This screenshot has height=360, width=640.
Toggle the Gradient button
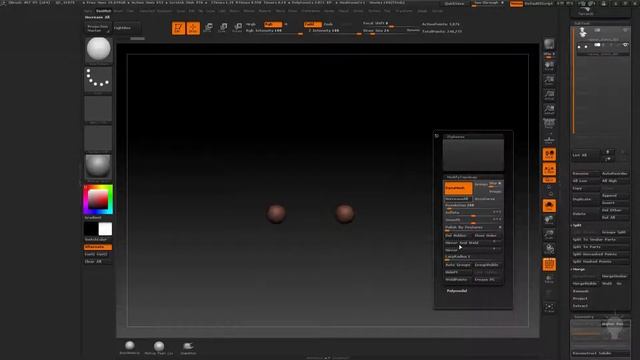[98, 218]
